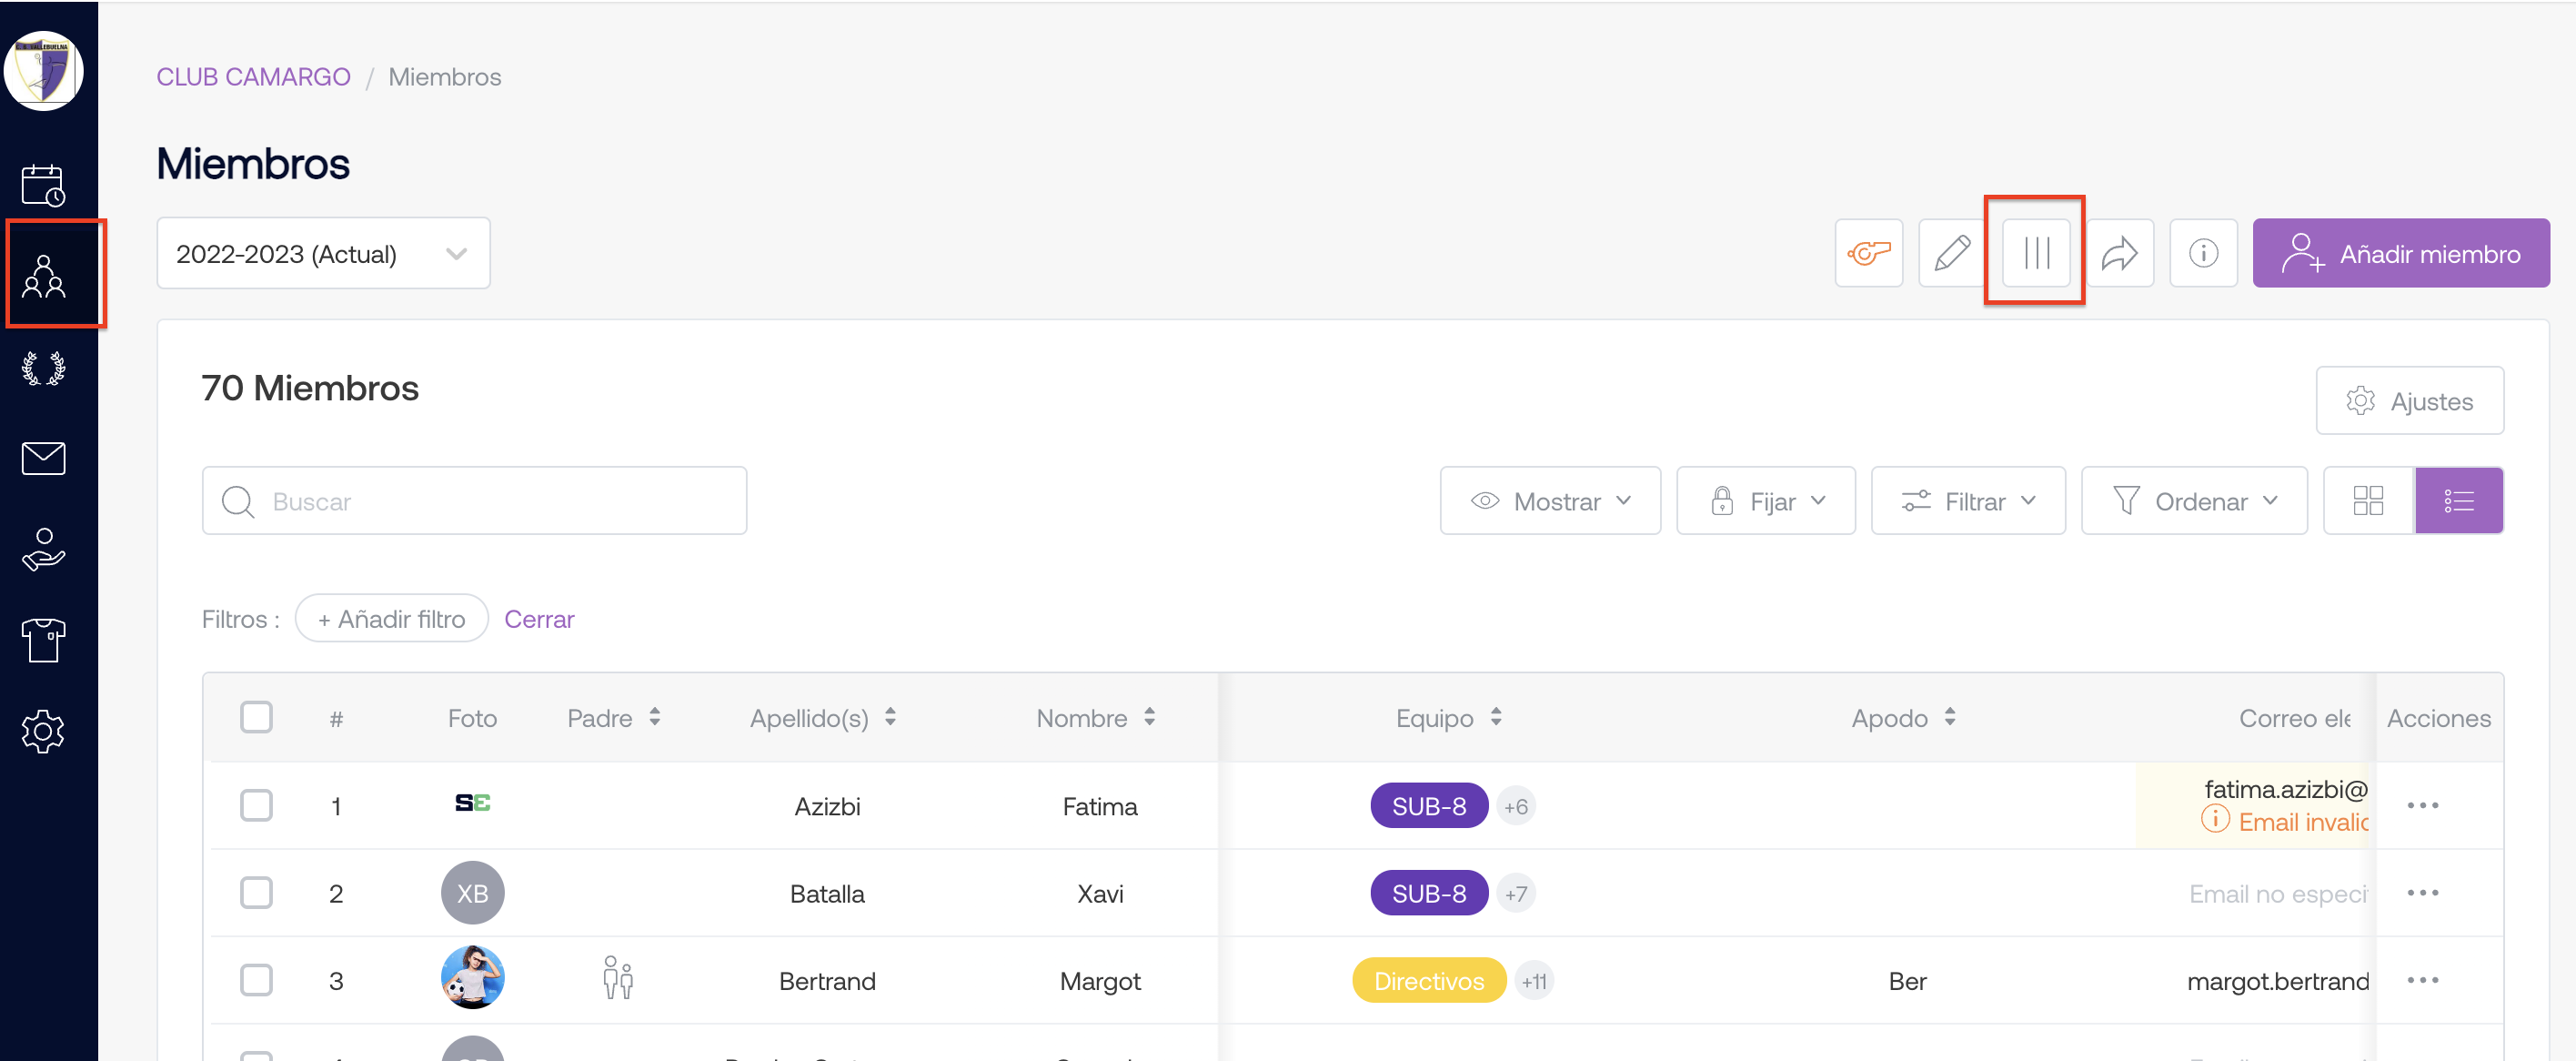Open actions menu for Azizbi row

click(2422, 805)
